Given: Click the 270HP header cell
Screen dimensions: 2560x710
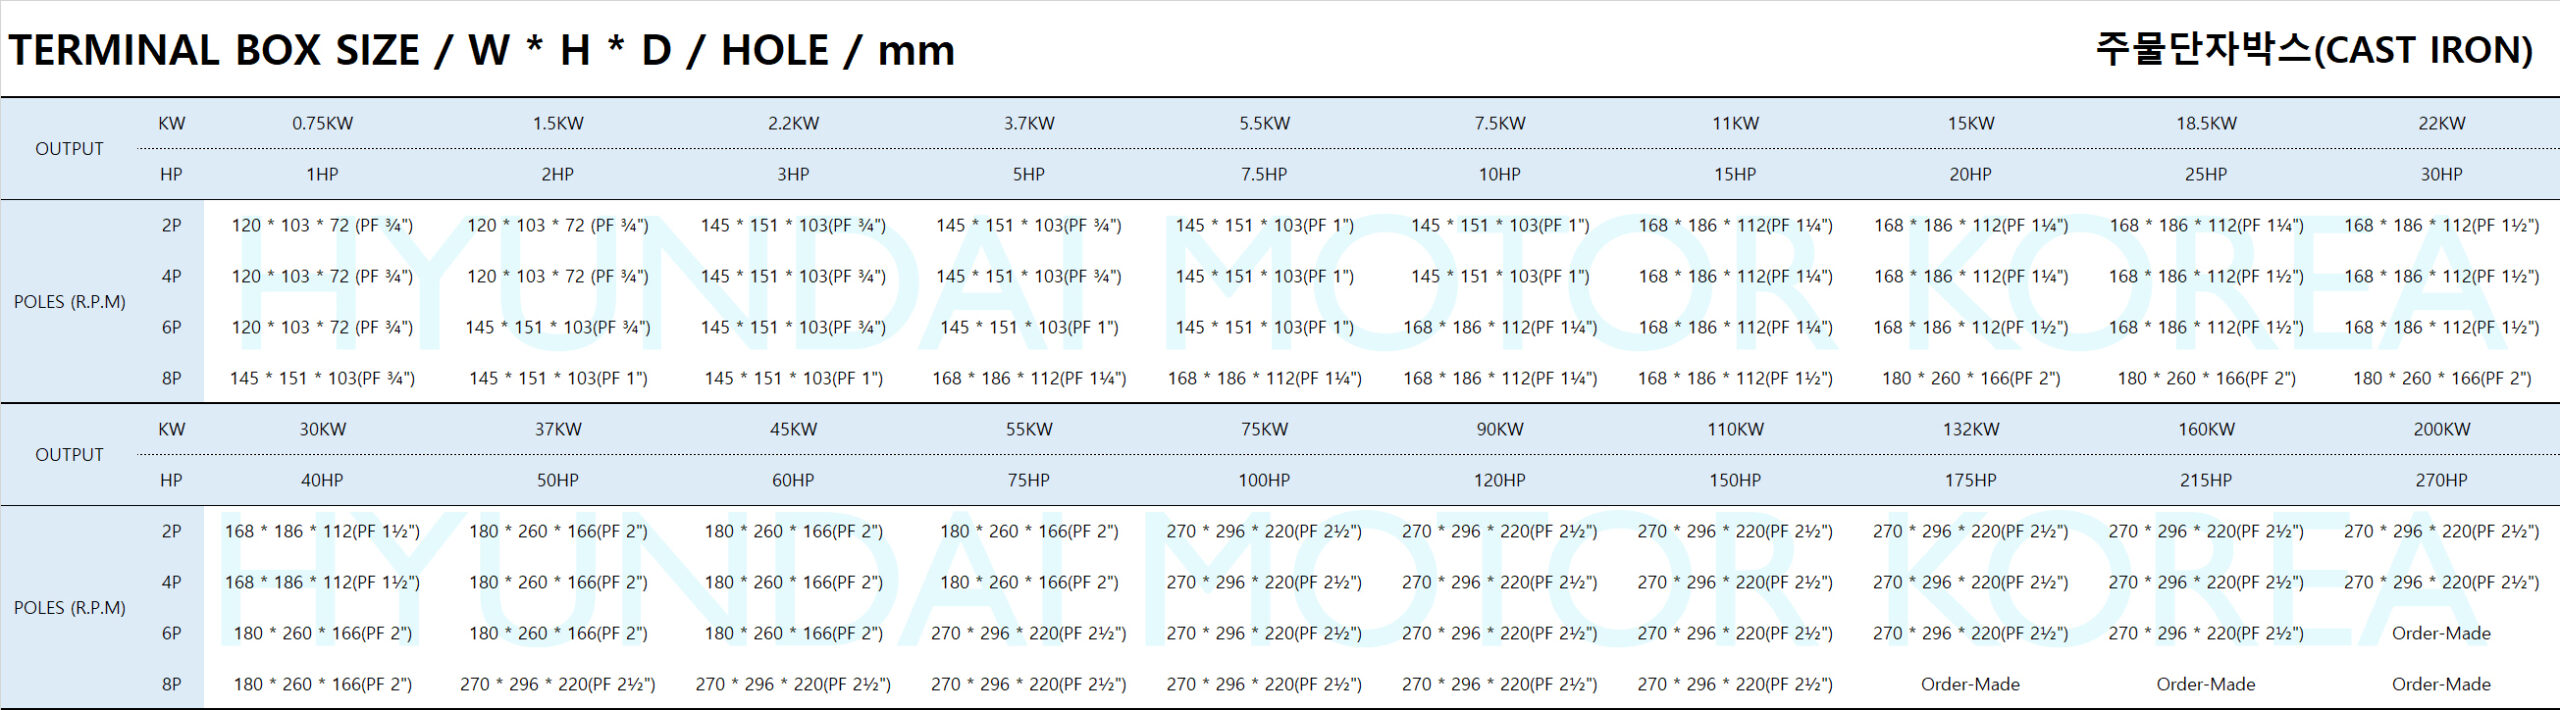Looking at the screenshot, I should [x=2441, y=480].
